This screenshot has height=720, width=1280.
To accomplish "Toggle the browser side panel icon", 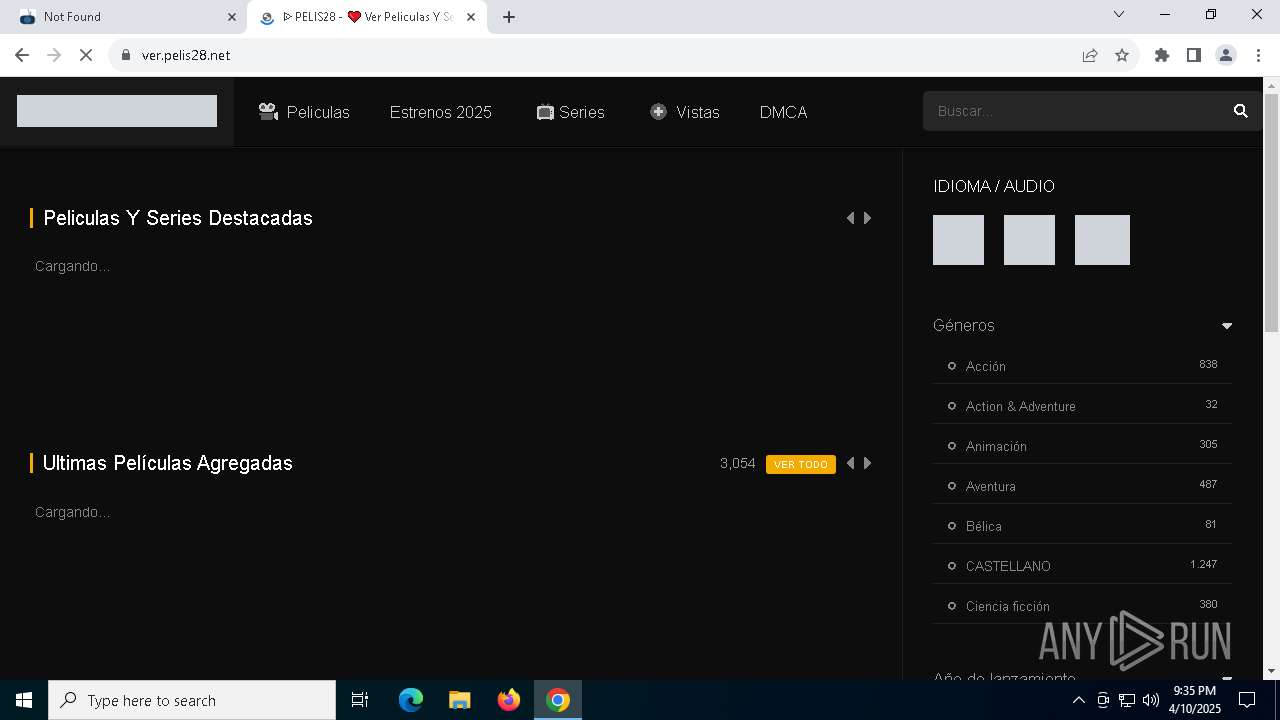I will (1194, 55).
